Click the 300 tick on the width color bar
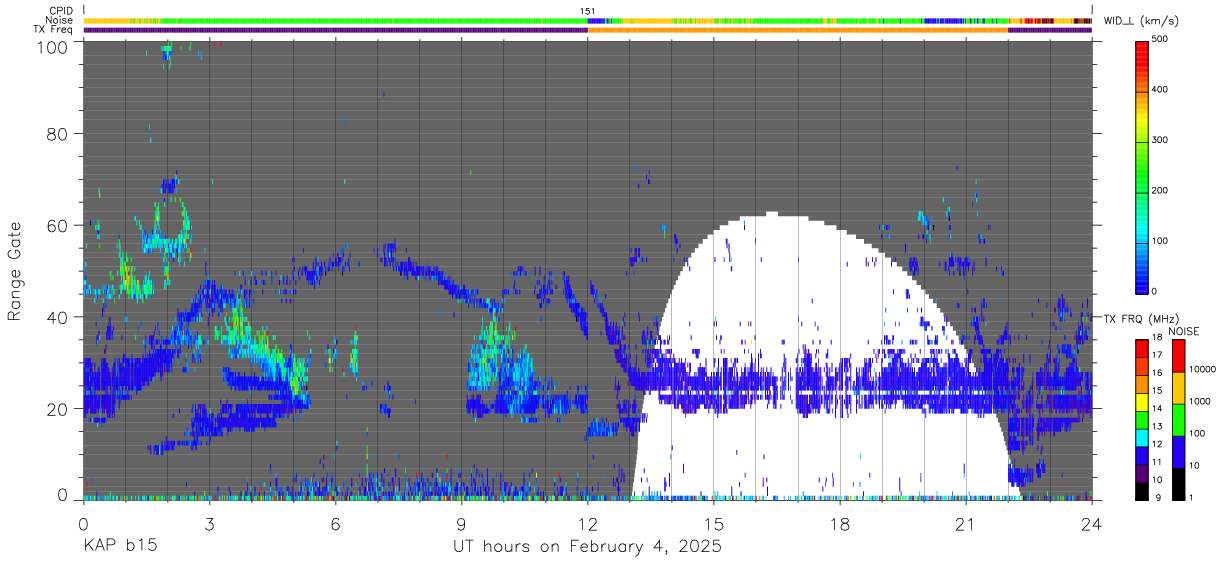 1162,140
